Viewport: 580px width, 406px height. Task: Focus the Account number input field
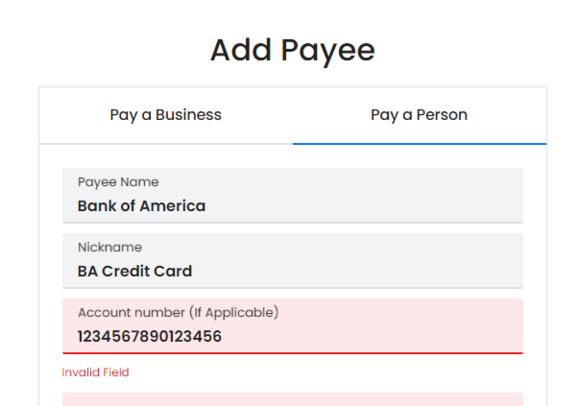click(x=293, y=326)
